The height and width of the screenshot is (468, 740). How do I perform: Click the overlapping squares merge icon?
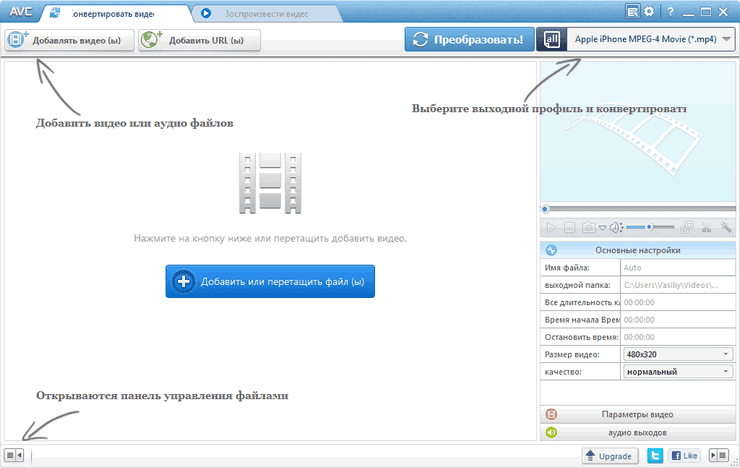click(x=687, y=228)
